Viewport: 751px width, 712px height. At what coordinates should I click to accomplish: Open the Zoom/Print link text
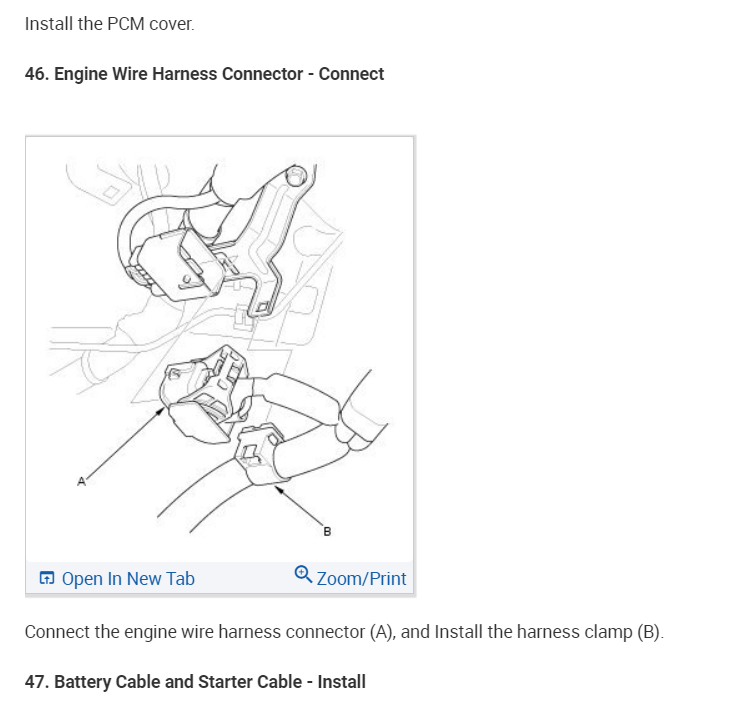362,578
